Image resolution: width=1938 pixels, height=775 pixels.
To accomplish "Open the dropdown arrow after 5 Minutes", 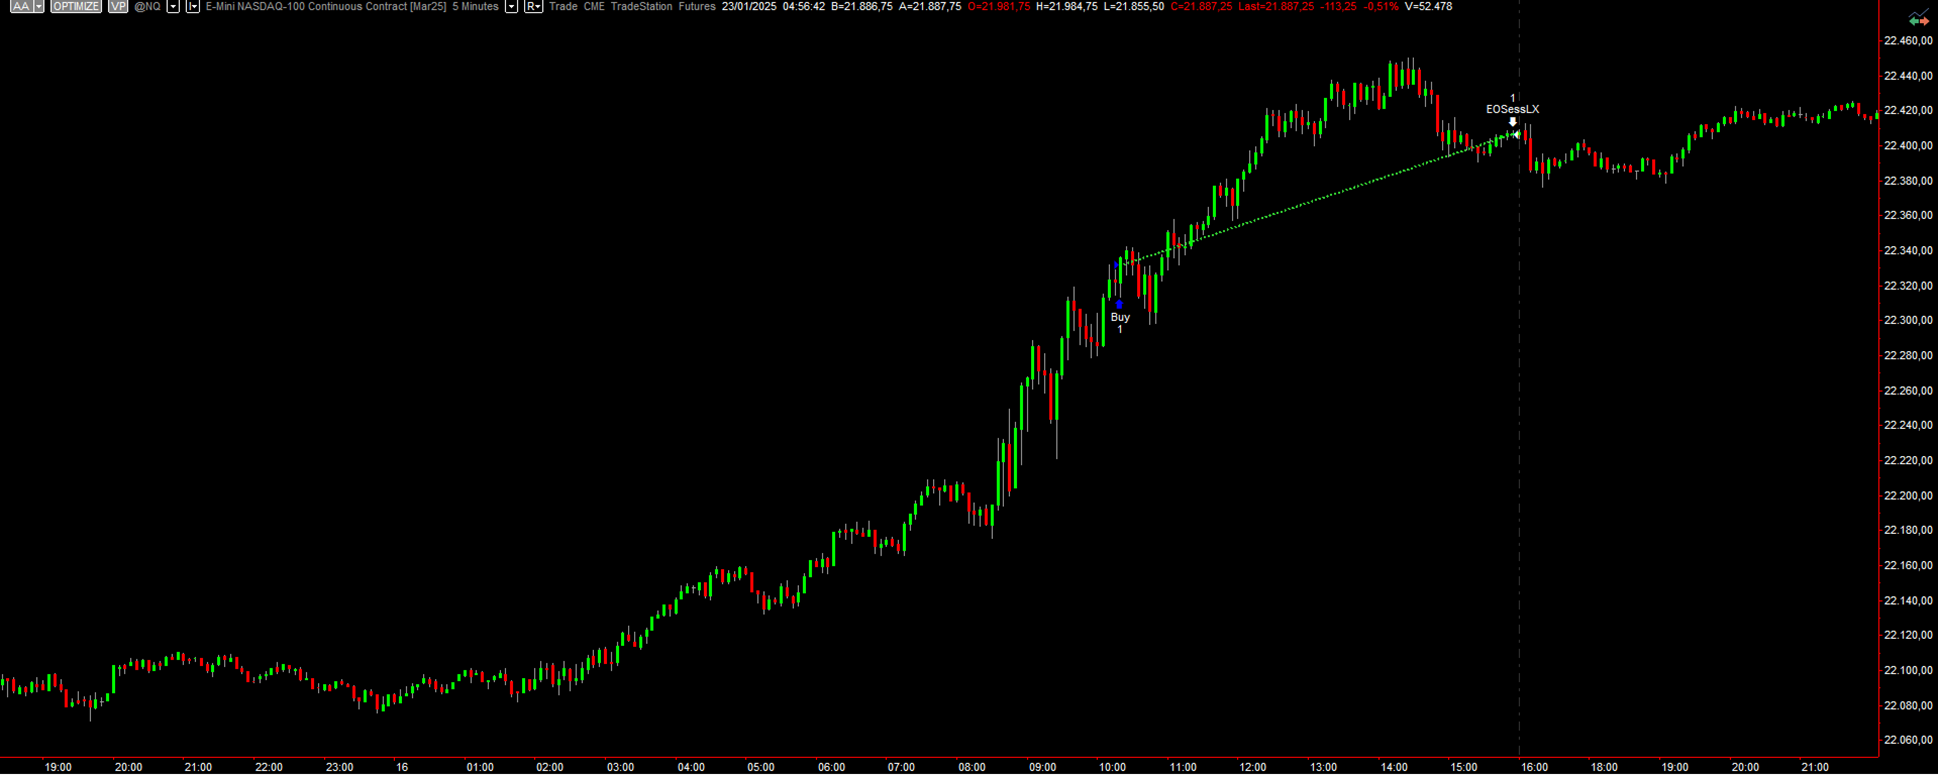I will (x=511, y=7).
